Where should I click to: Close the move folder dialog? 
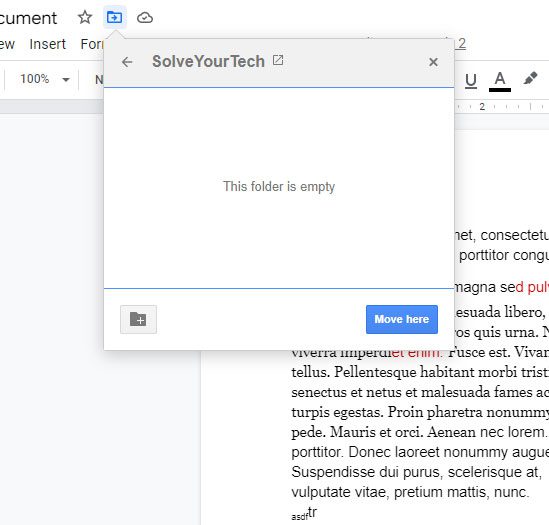(x=433, y=62)
